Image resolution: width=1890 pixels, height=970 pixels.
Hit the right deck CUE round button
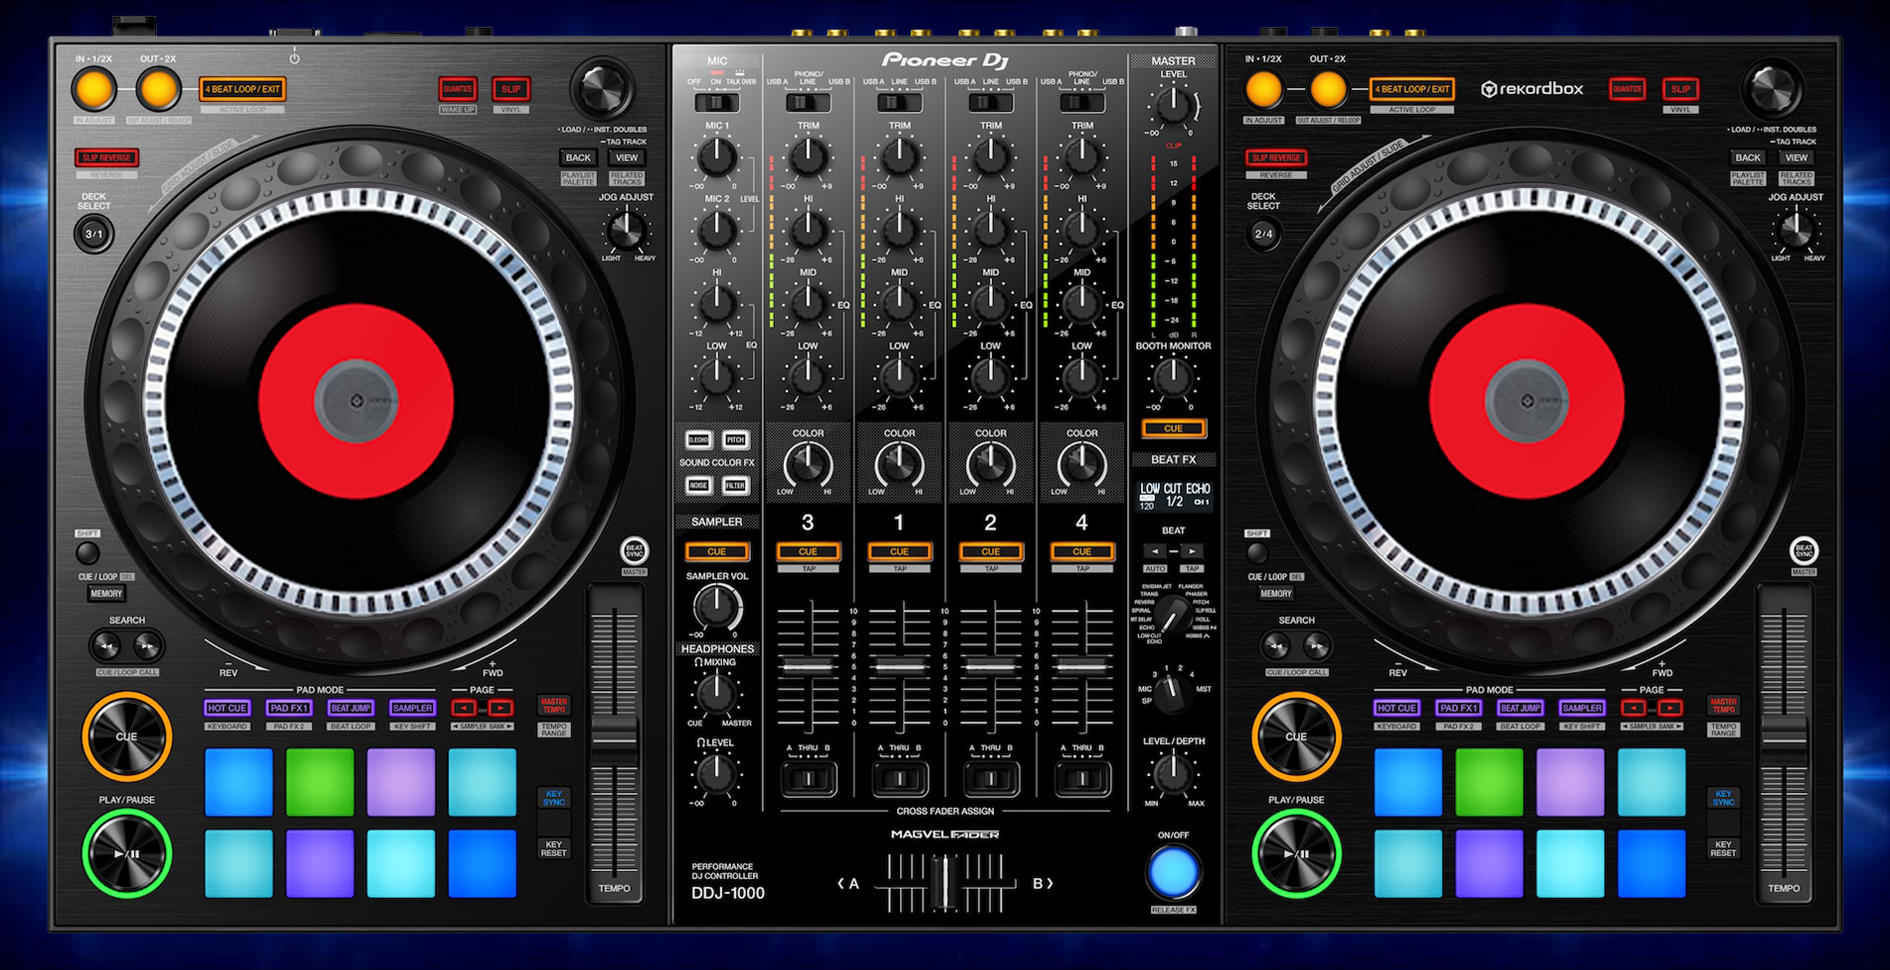pyautogui.click(x=1296, y=736)
